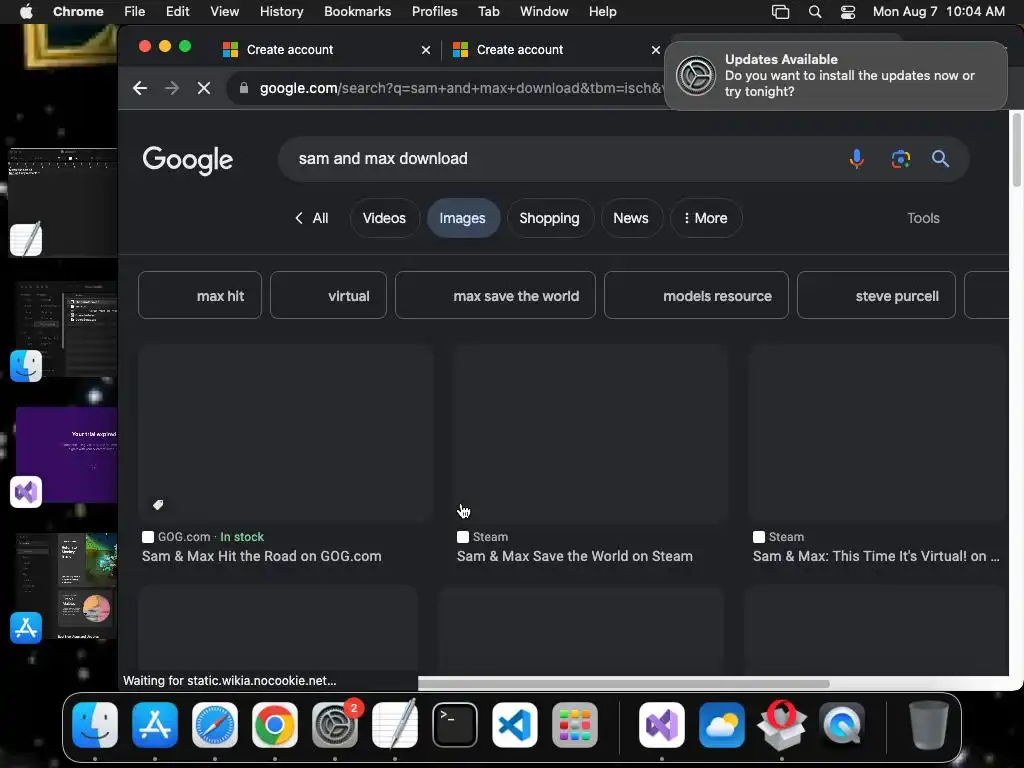Screen dimensions: 1024x768
Task: Select the Stage Manager TextEdit window thumbnail
Action: (x=62, y=201)
